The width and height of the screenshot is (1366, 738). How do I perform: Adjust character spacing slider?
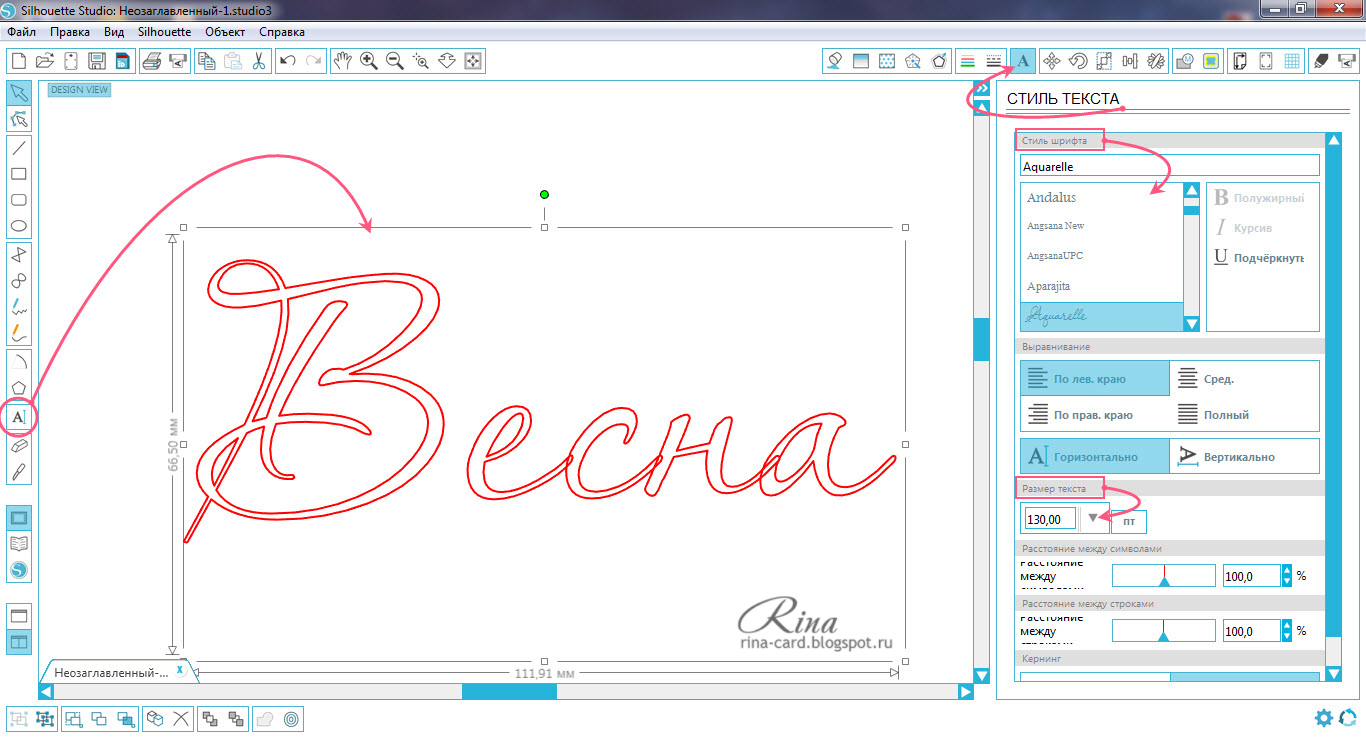click(x=1164, y=575)
